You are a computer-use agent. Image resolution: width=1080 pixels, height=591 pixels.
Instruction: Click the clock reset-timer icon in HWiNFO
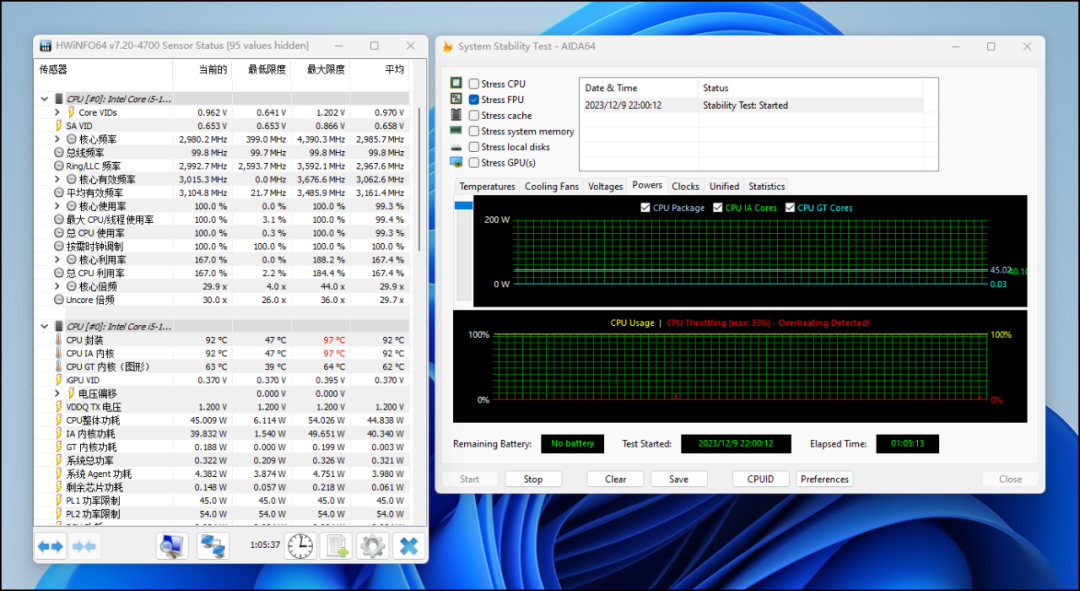[x=300, y=546]
